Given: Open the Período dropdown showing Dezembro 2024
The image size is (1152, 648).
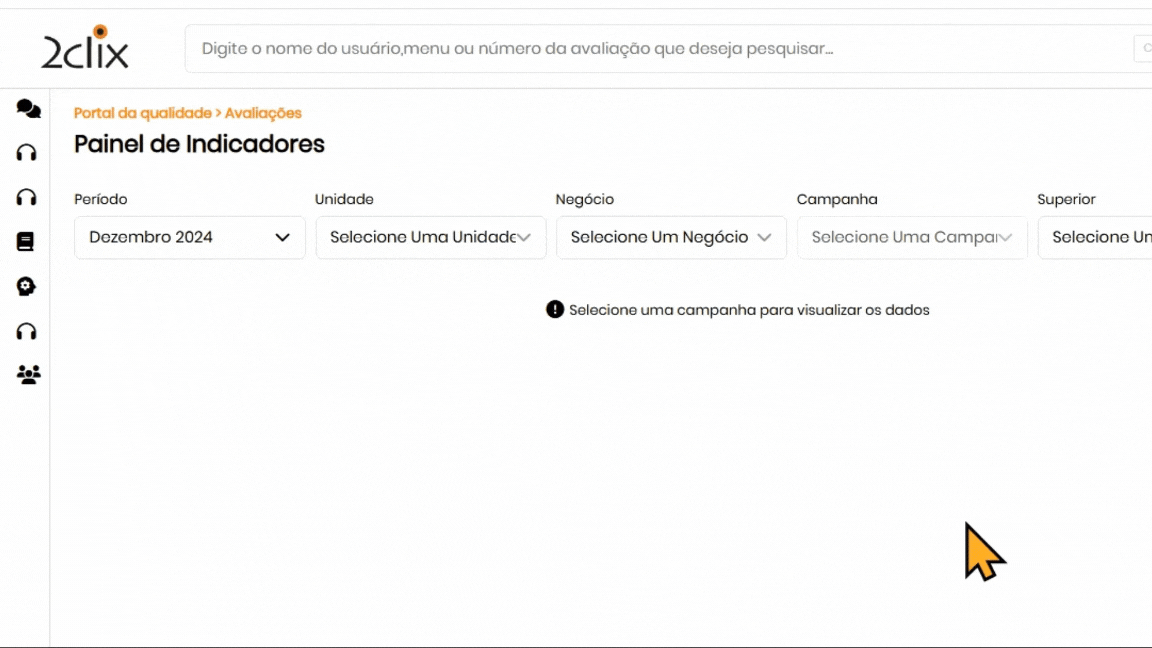Looking at the screenshot, I should [x=189, y=238].
